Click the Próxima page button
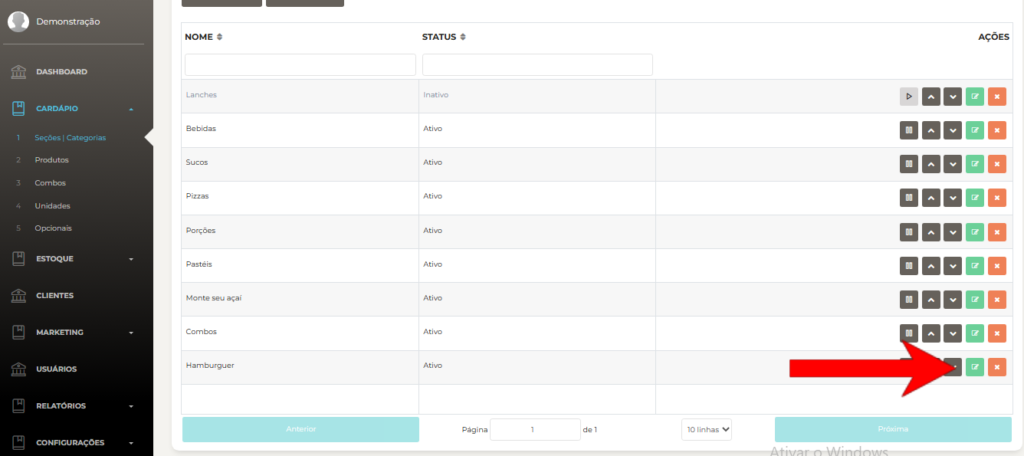 [x=893, y=429]
